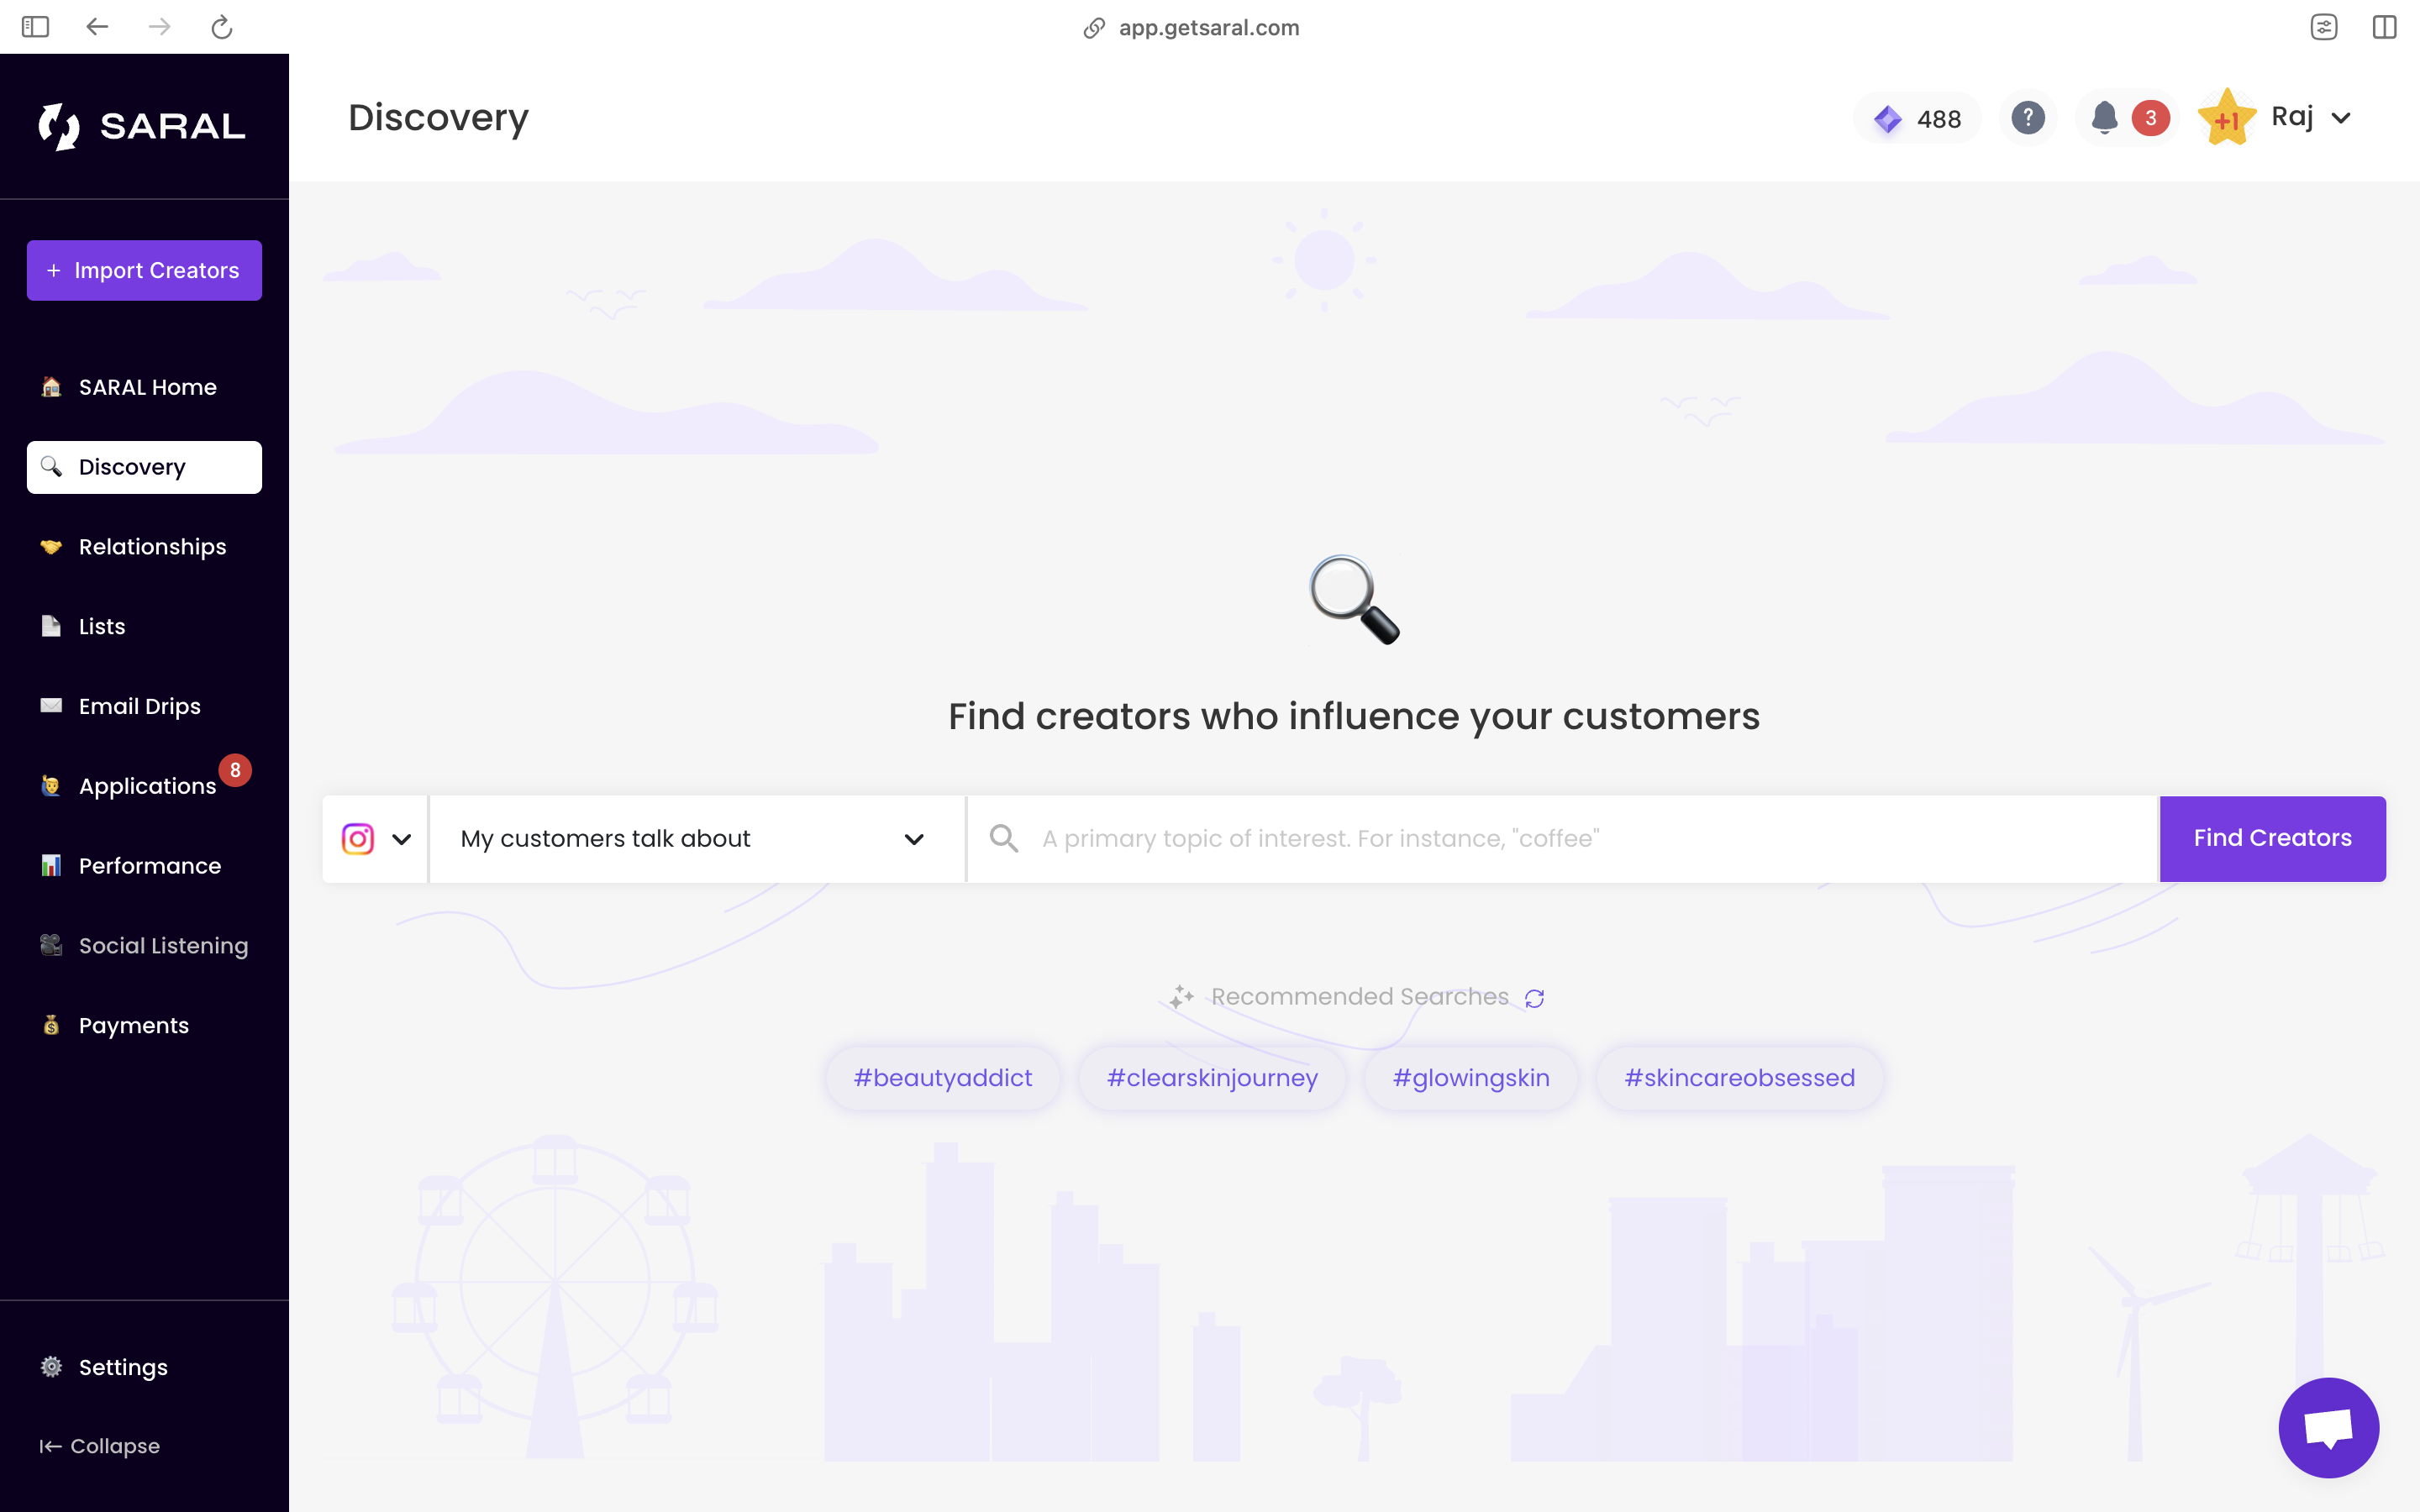The height and width of the screenshot is (1512, 2420).
Task: Open the notifications bell
Action: tap(2104, 118)
